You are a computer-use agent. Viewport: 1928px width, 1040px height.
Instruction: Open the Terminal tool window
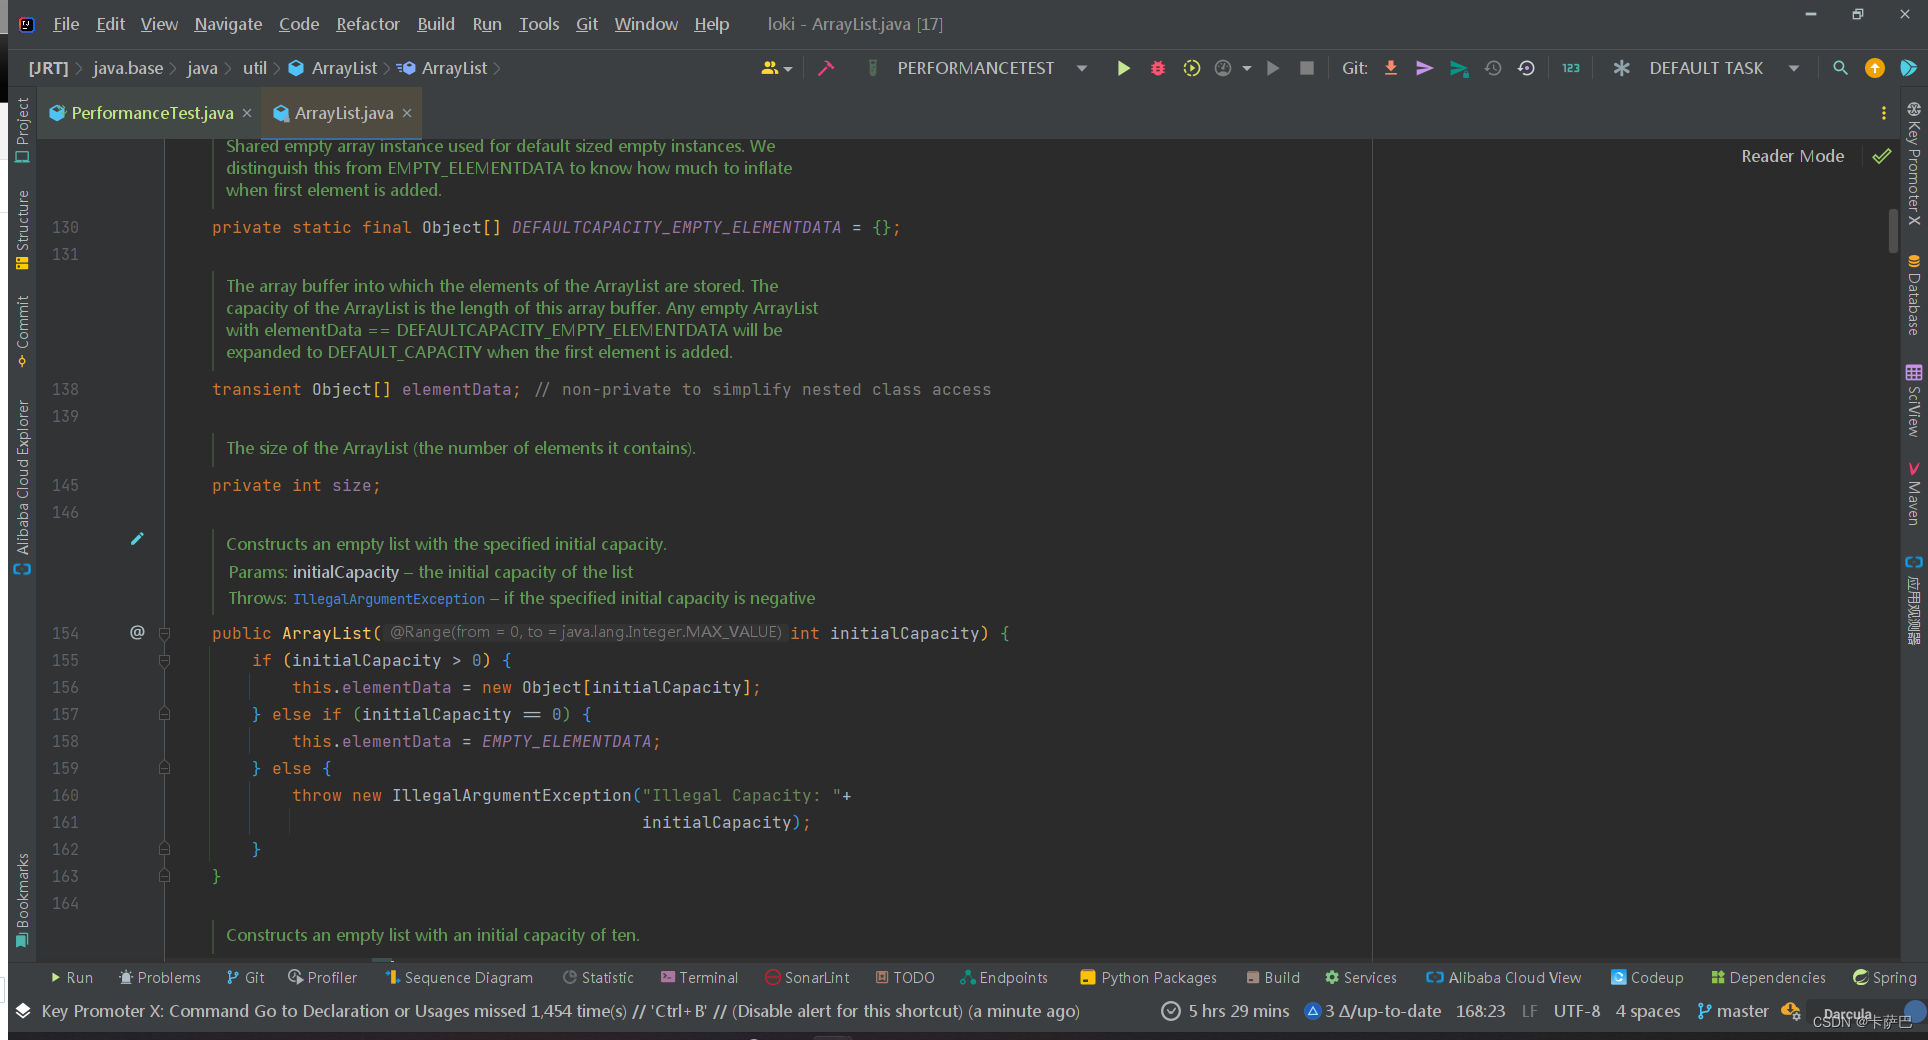coord(699,977)
